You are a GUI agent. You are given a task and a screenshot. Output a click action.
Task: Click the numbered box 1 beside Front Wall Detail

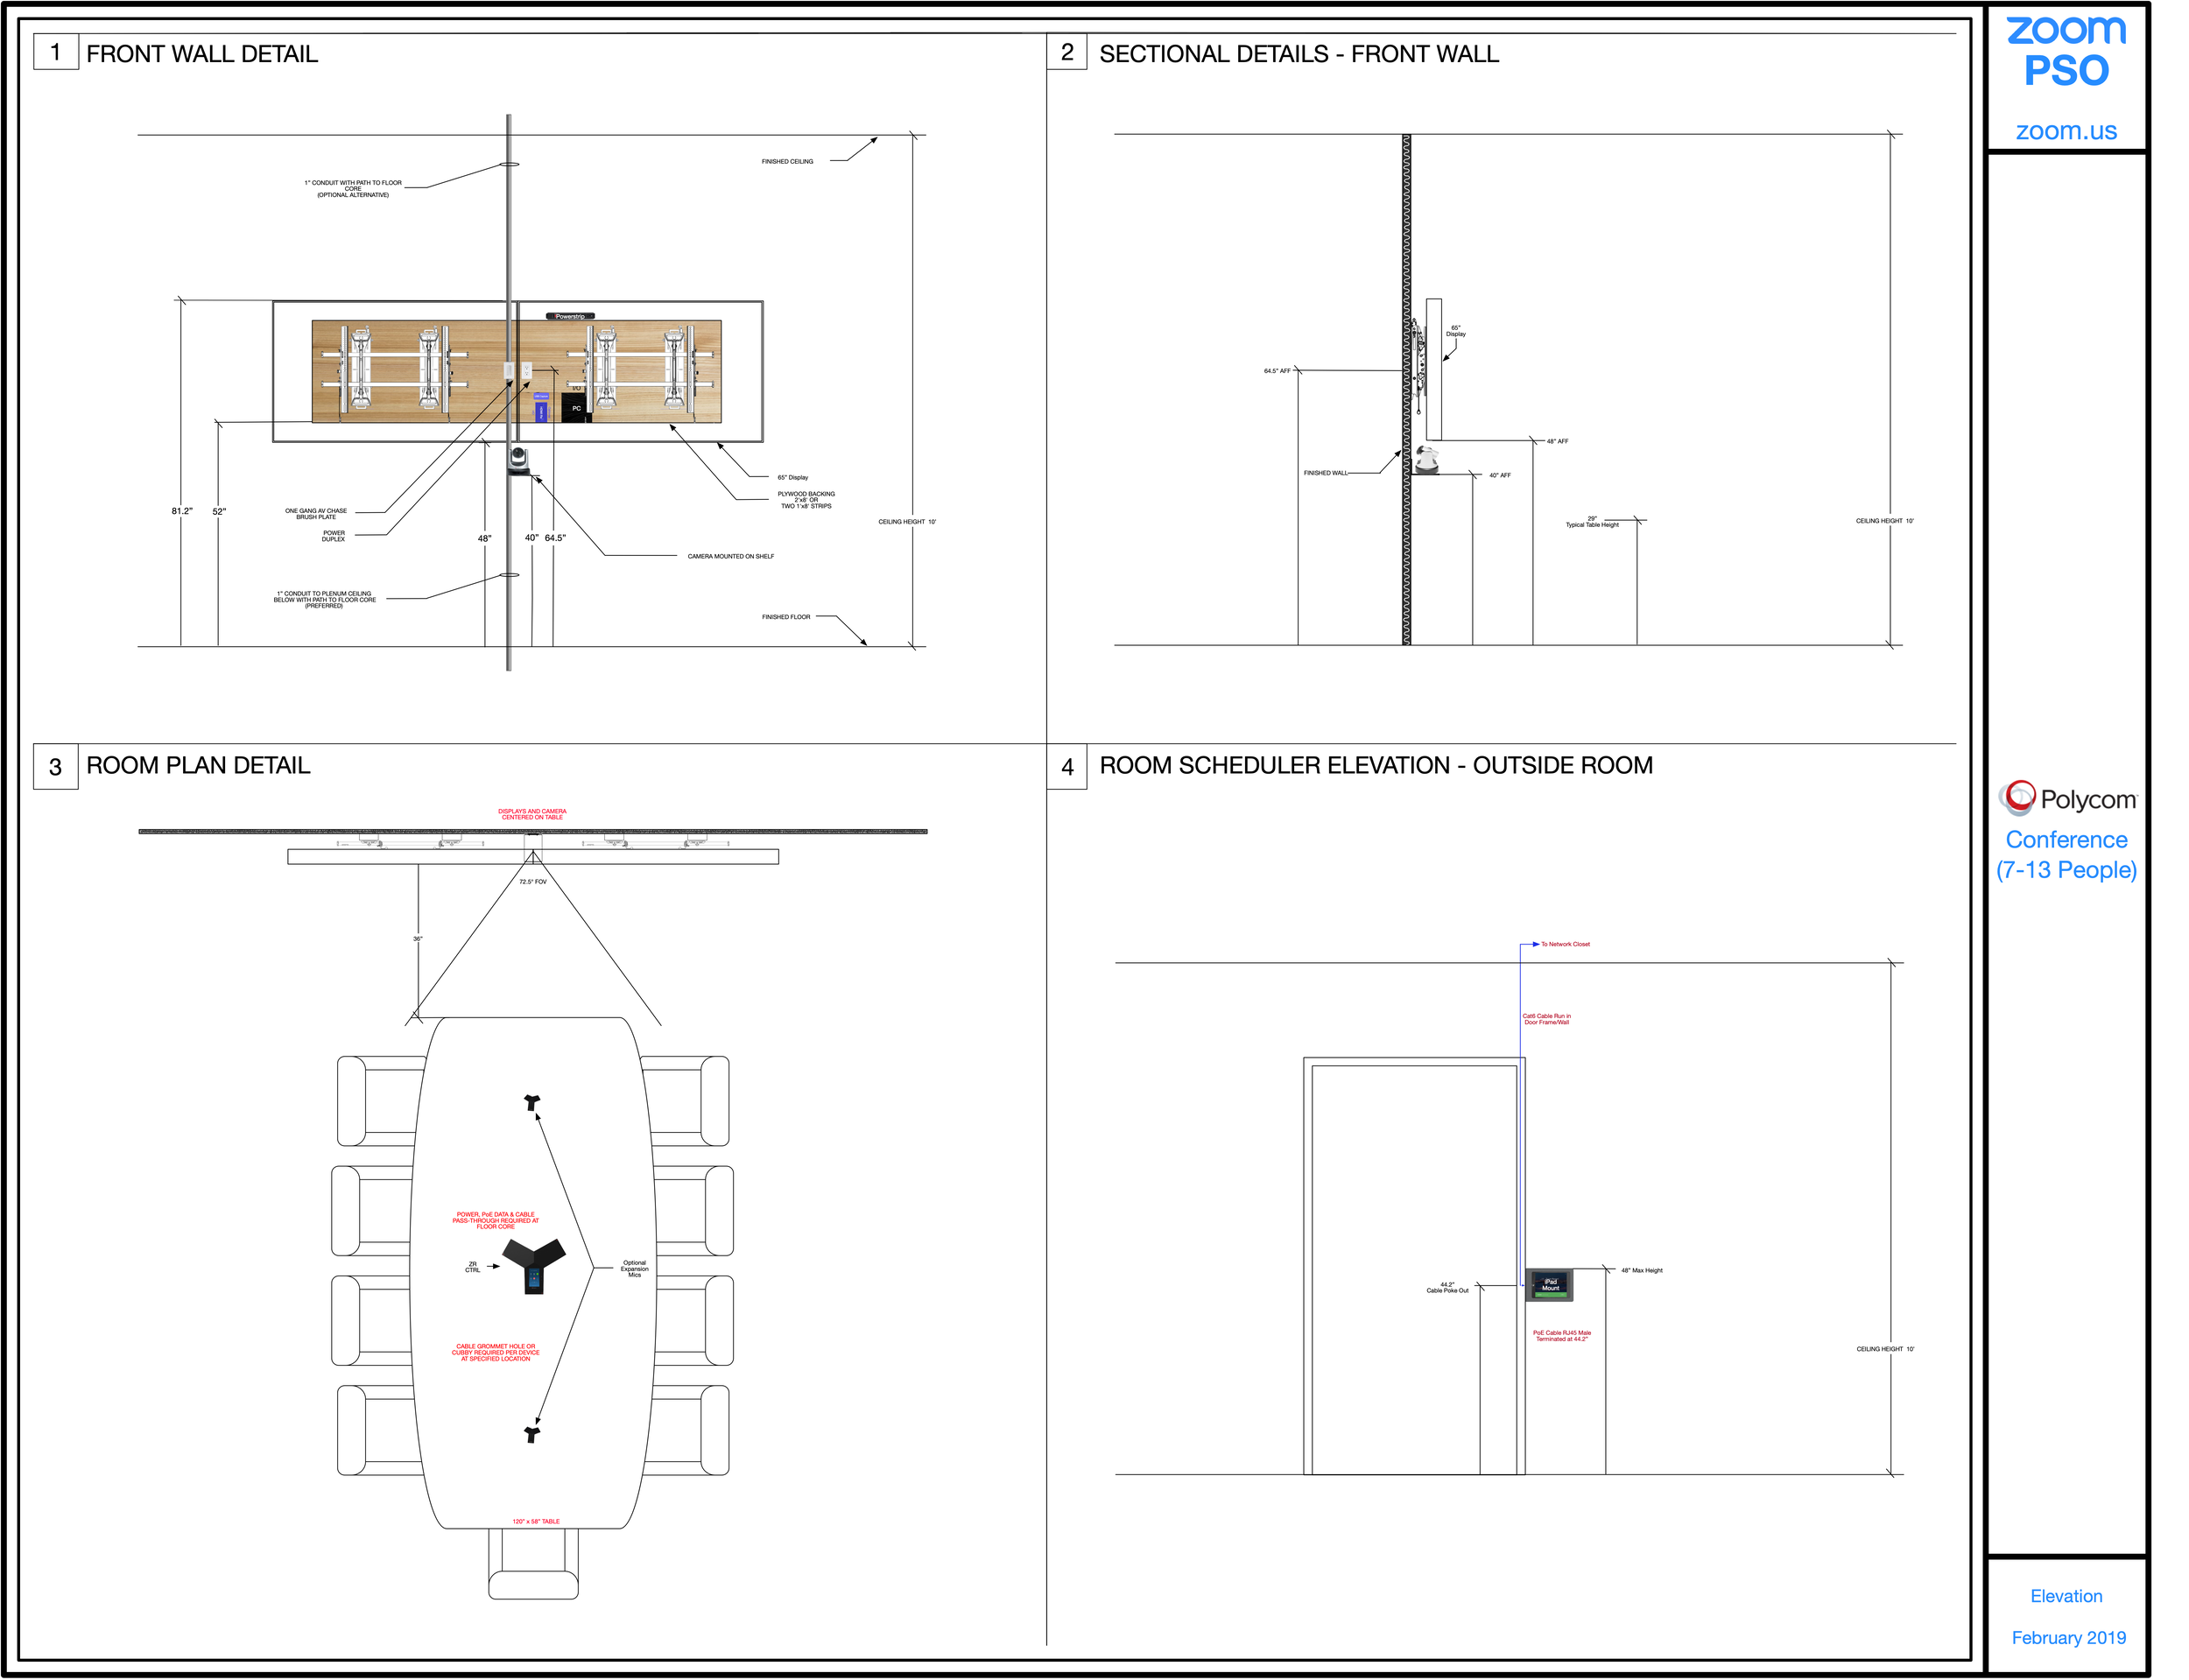pos(56,52)
